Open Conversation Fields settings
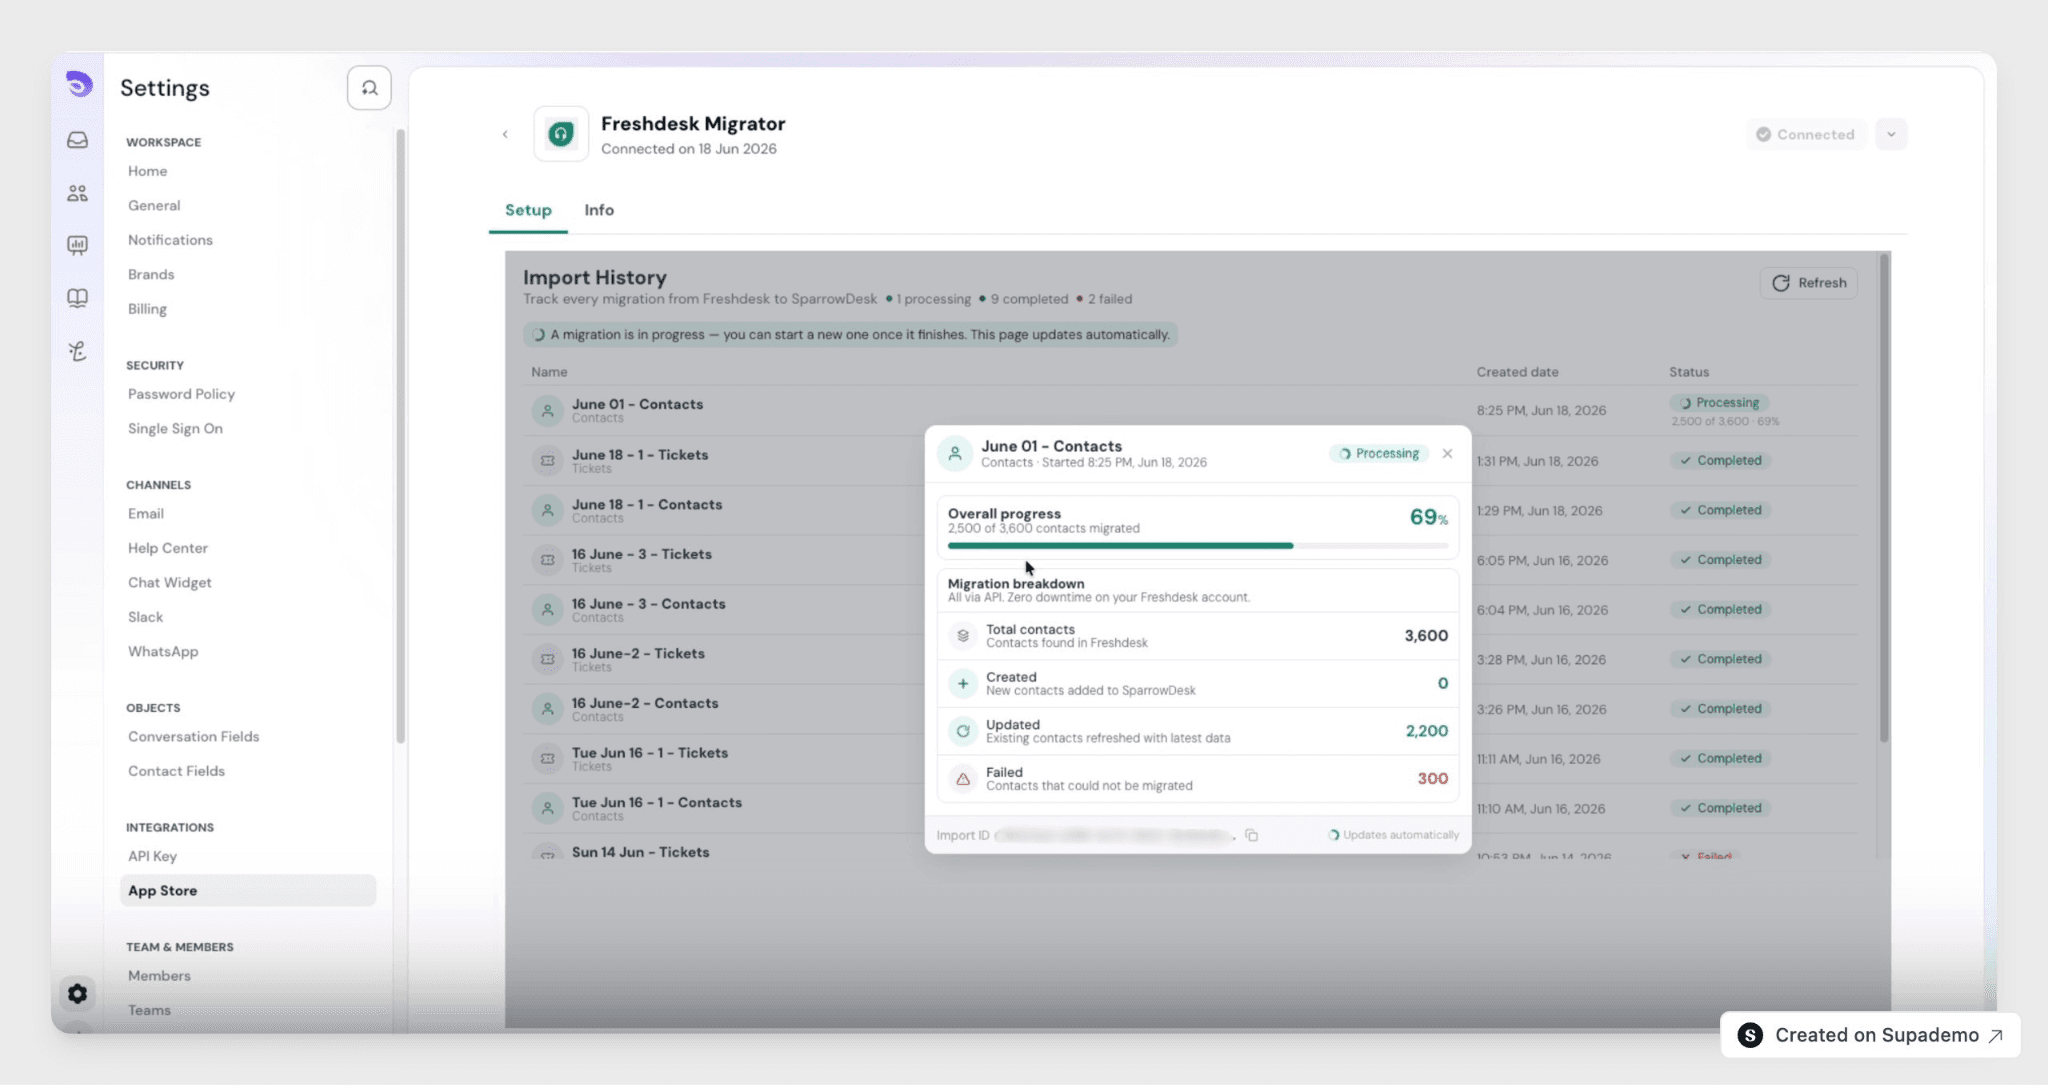The image size is (2048, 1085). pos(193,736)
